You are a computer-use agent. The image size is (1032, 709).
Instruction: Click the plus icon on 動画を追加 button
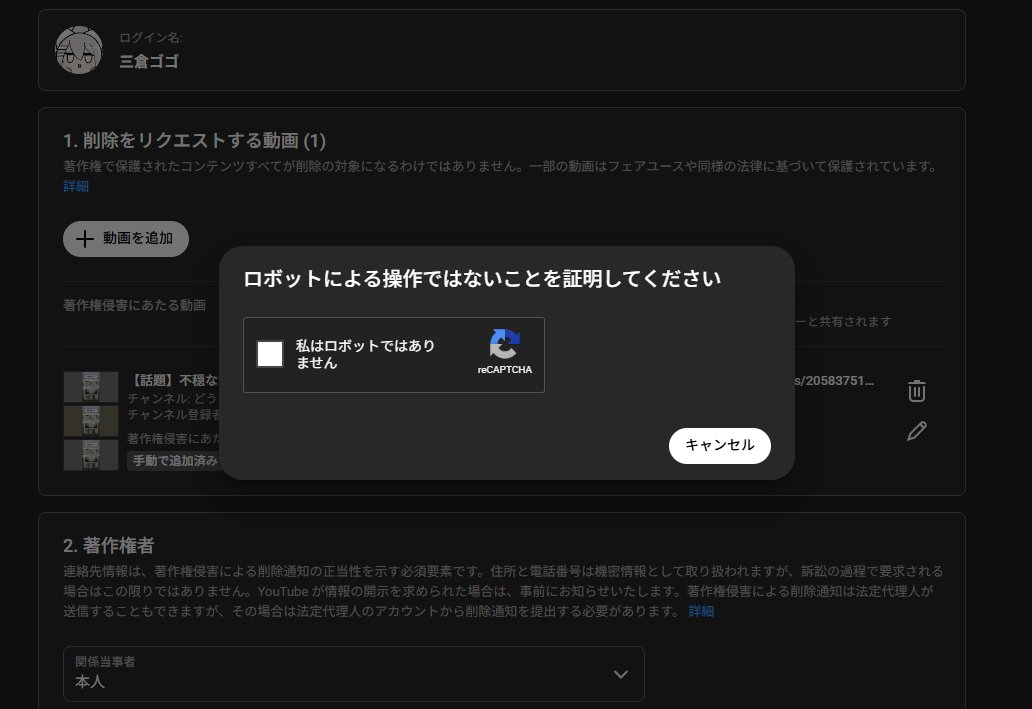[x=84, y=238]
